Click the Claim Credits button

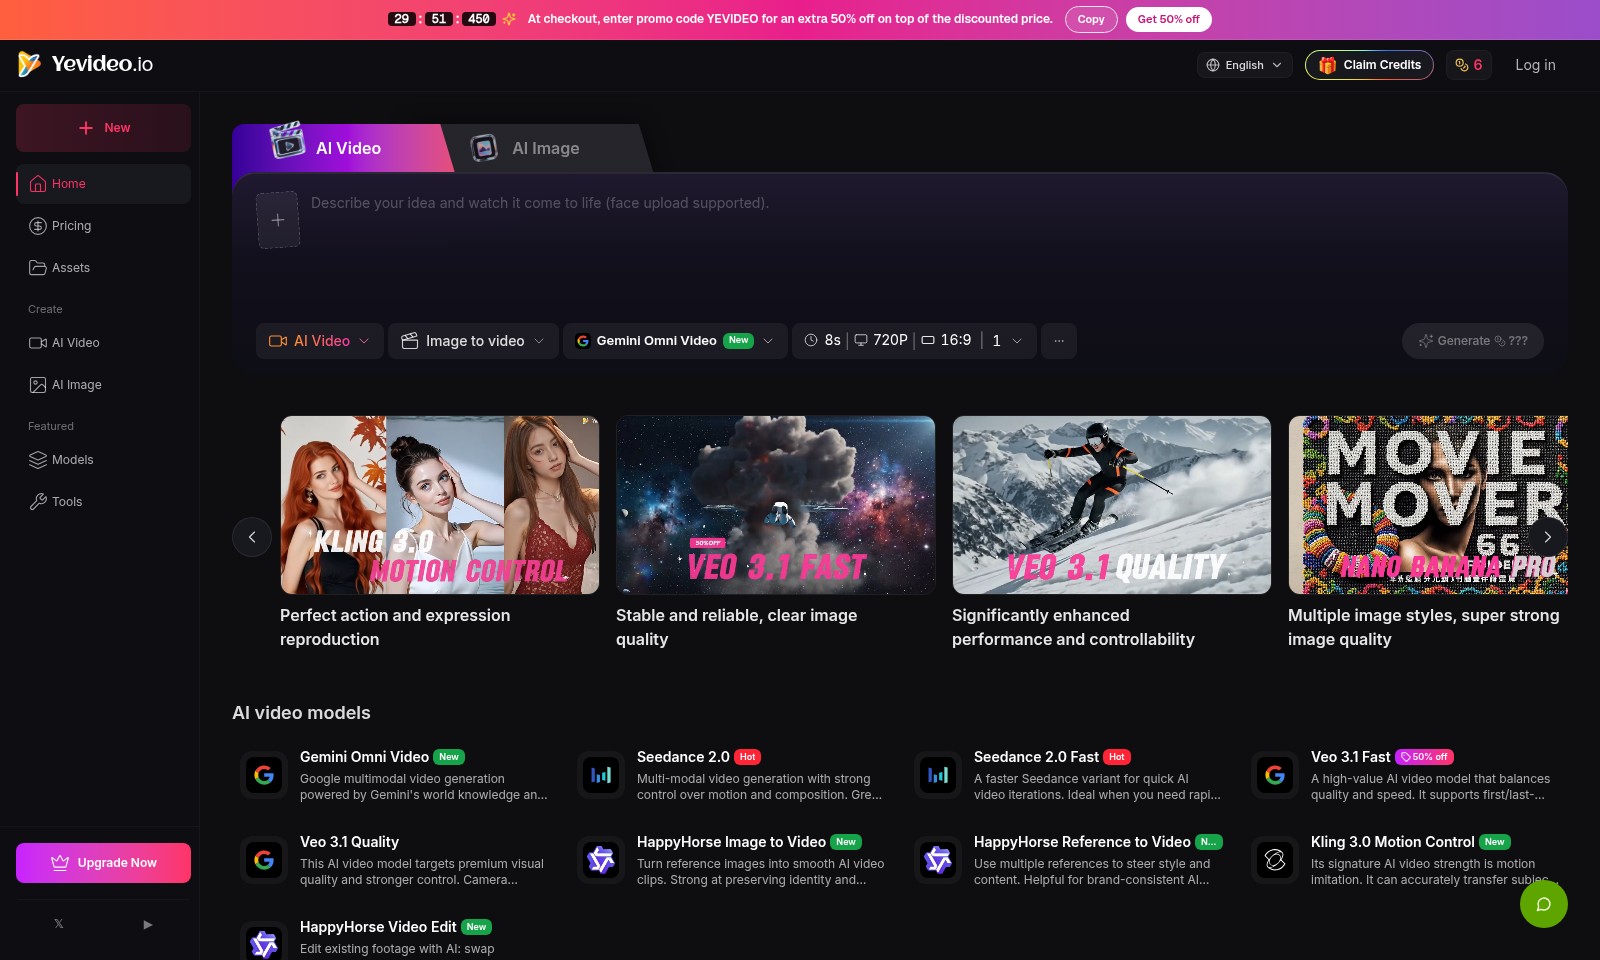pos(1369,65)
